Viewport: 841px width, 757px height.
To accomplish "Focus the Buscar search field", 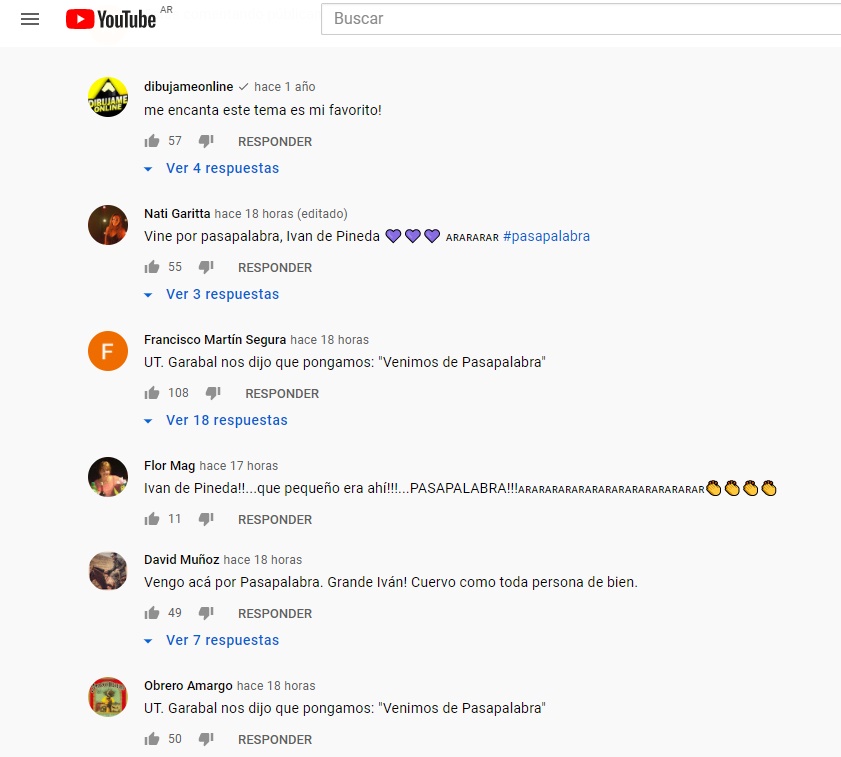I will coord(581,19).
